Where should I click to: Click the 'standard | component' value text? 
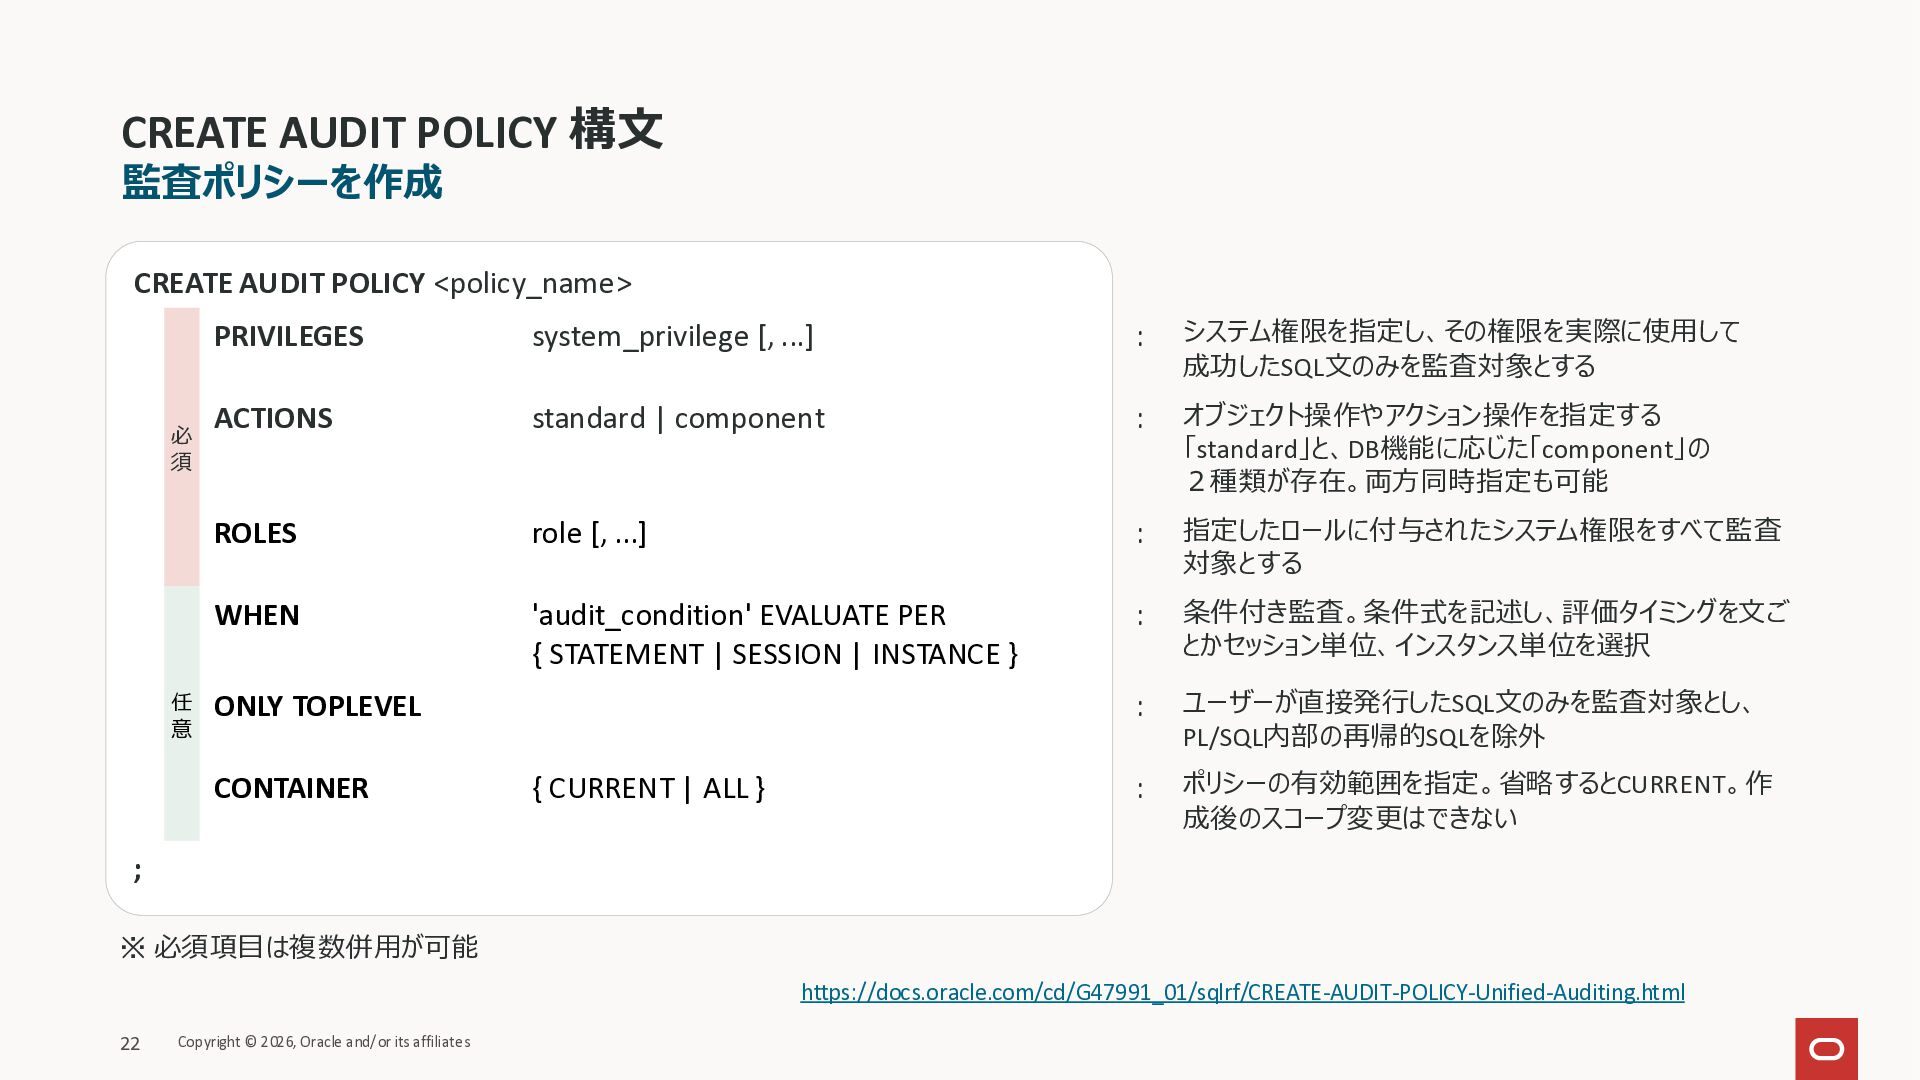pos(678,418)
